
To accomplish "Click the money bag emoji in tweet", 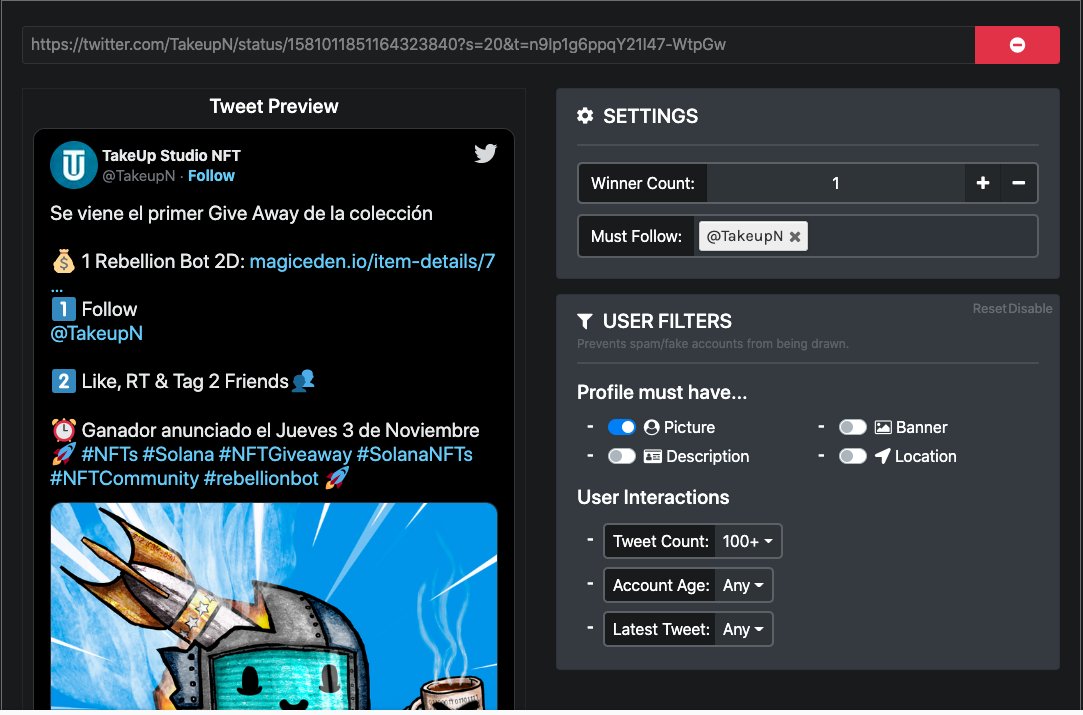I will (64, 262).
